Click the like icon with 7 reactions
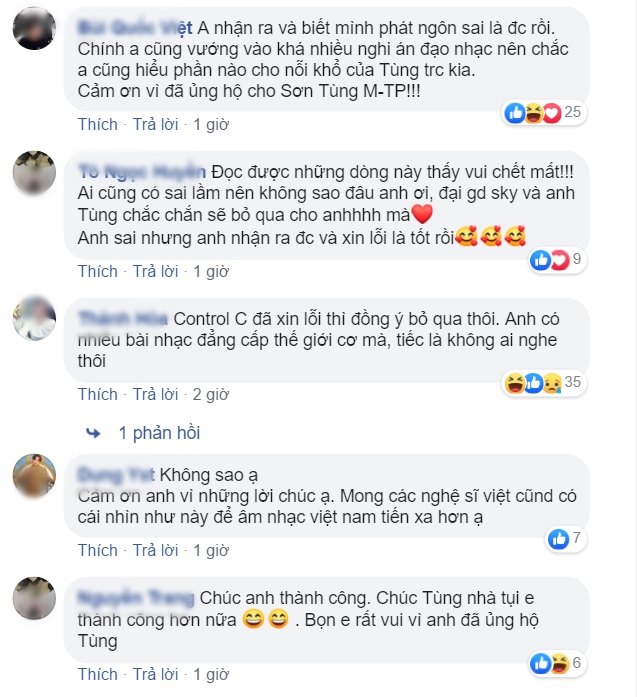This screenshot has height=697, width=637. pyautogui.click(x=559, y=539)
